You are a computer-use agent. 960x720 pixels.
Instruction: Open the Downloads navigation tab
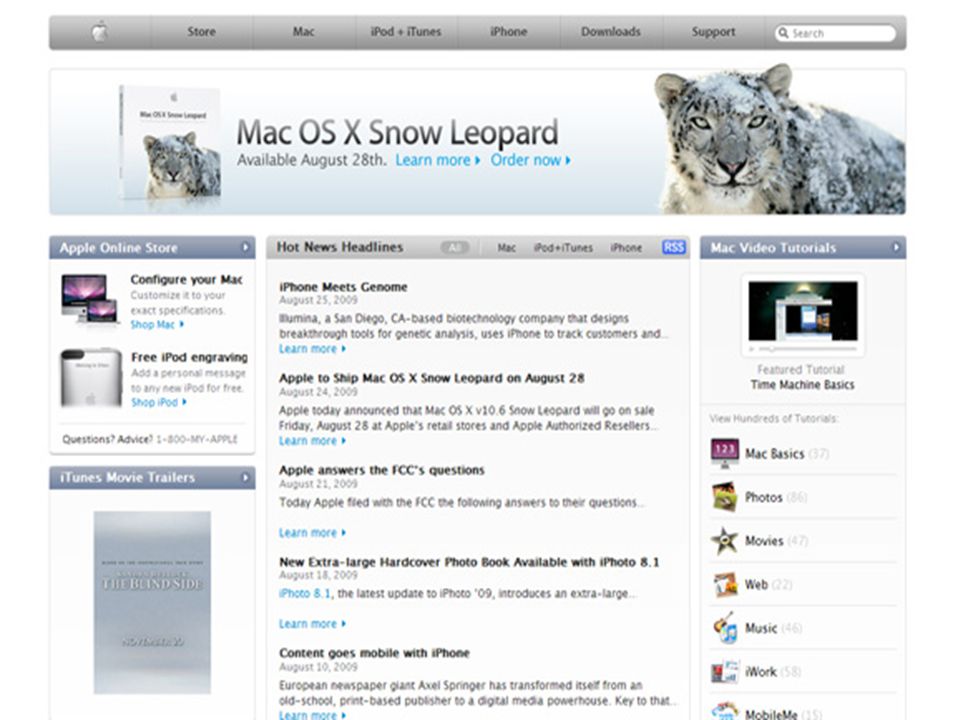pyautogui.click(x=610, y=32)
